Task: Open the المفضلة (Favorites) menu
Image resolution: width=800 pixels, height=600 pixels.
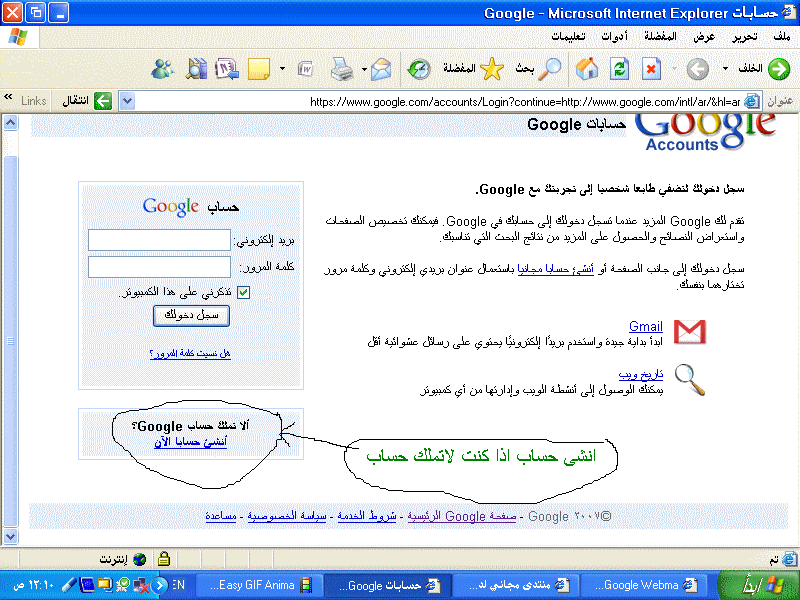Action: tap(660, 37)
